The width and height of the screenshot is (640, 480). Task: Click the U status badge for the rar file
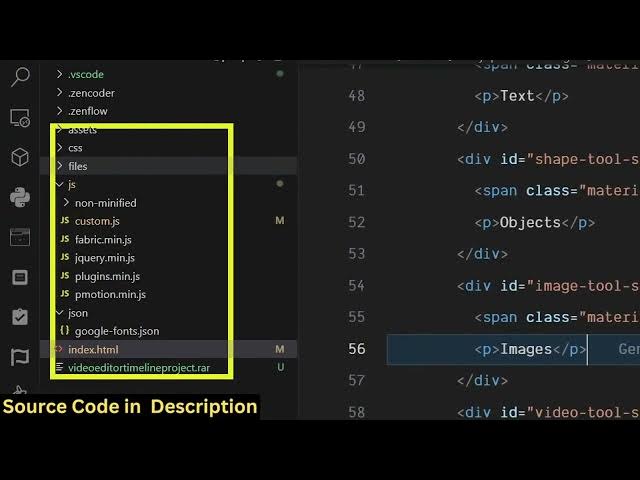click(280, 367)
